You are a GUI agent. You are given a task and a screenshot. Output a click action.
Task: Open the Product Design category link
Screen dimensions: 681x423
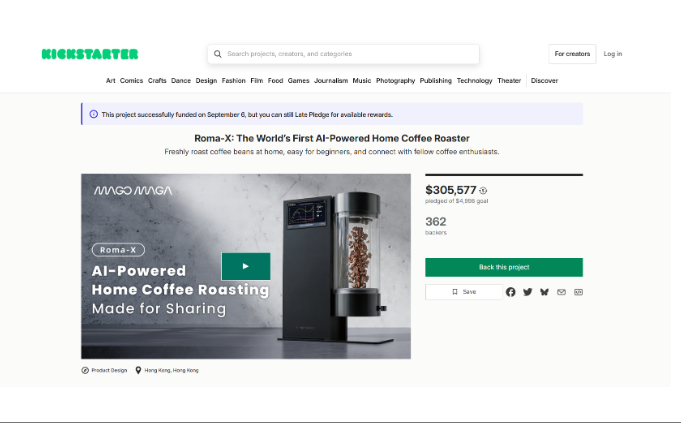click(104, 370)
